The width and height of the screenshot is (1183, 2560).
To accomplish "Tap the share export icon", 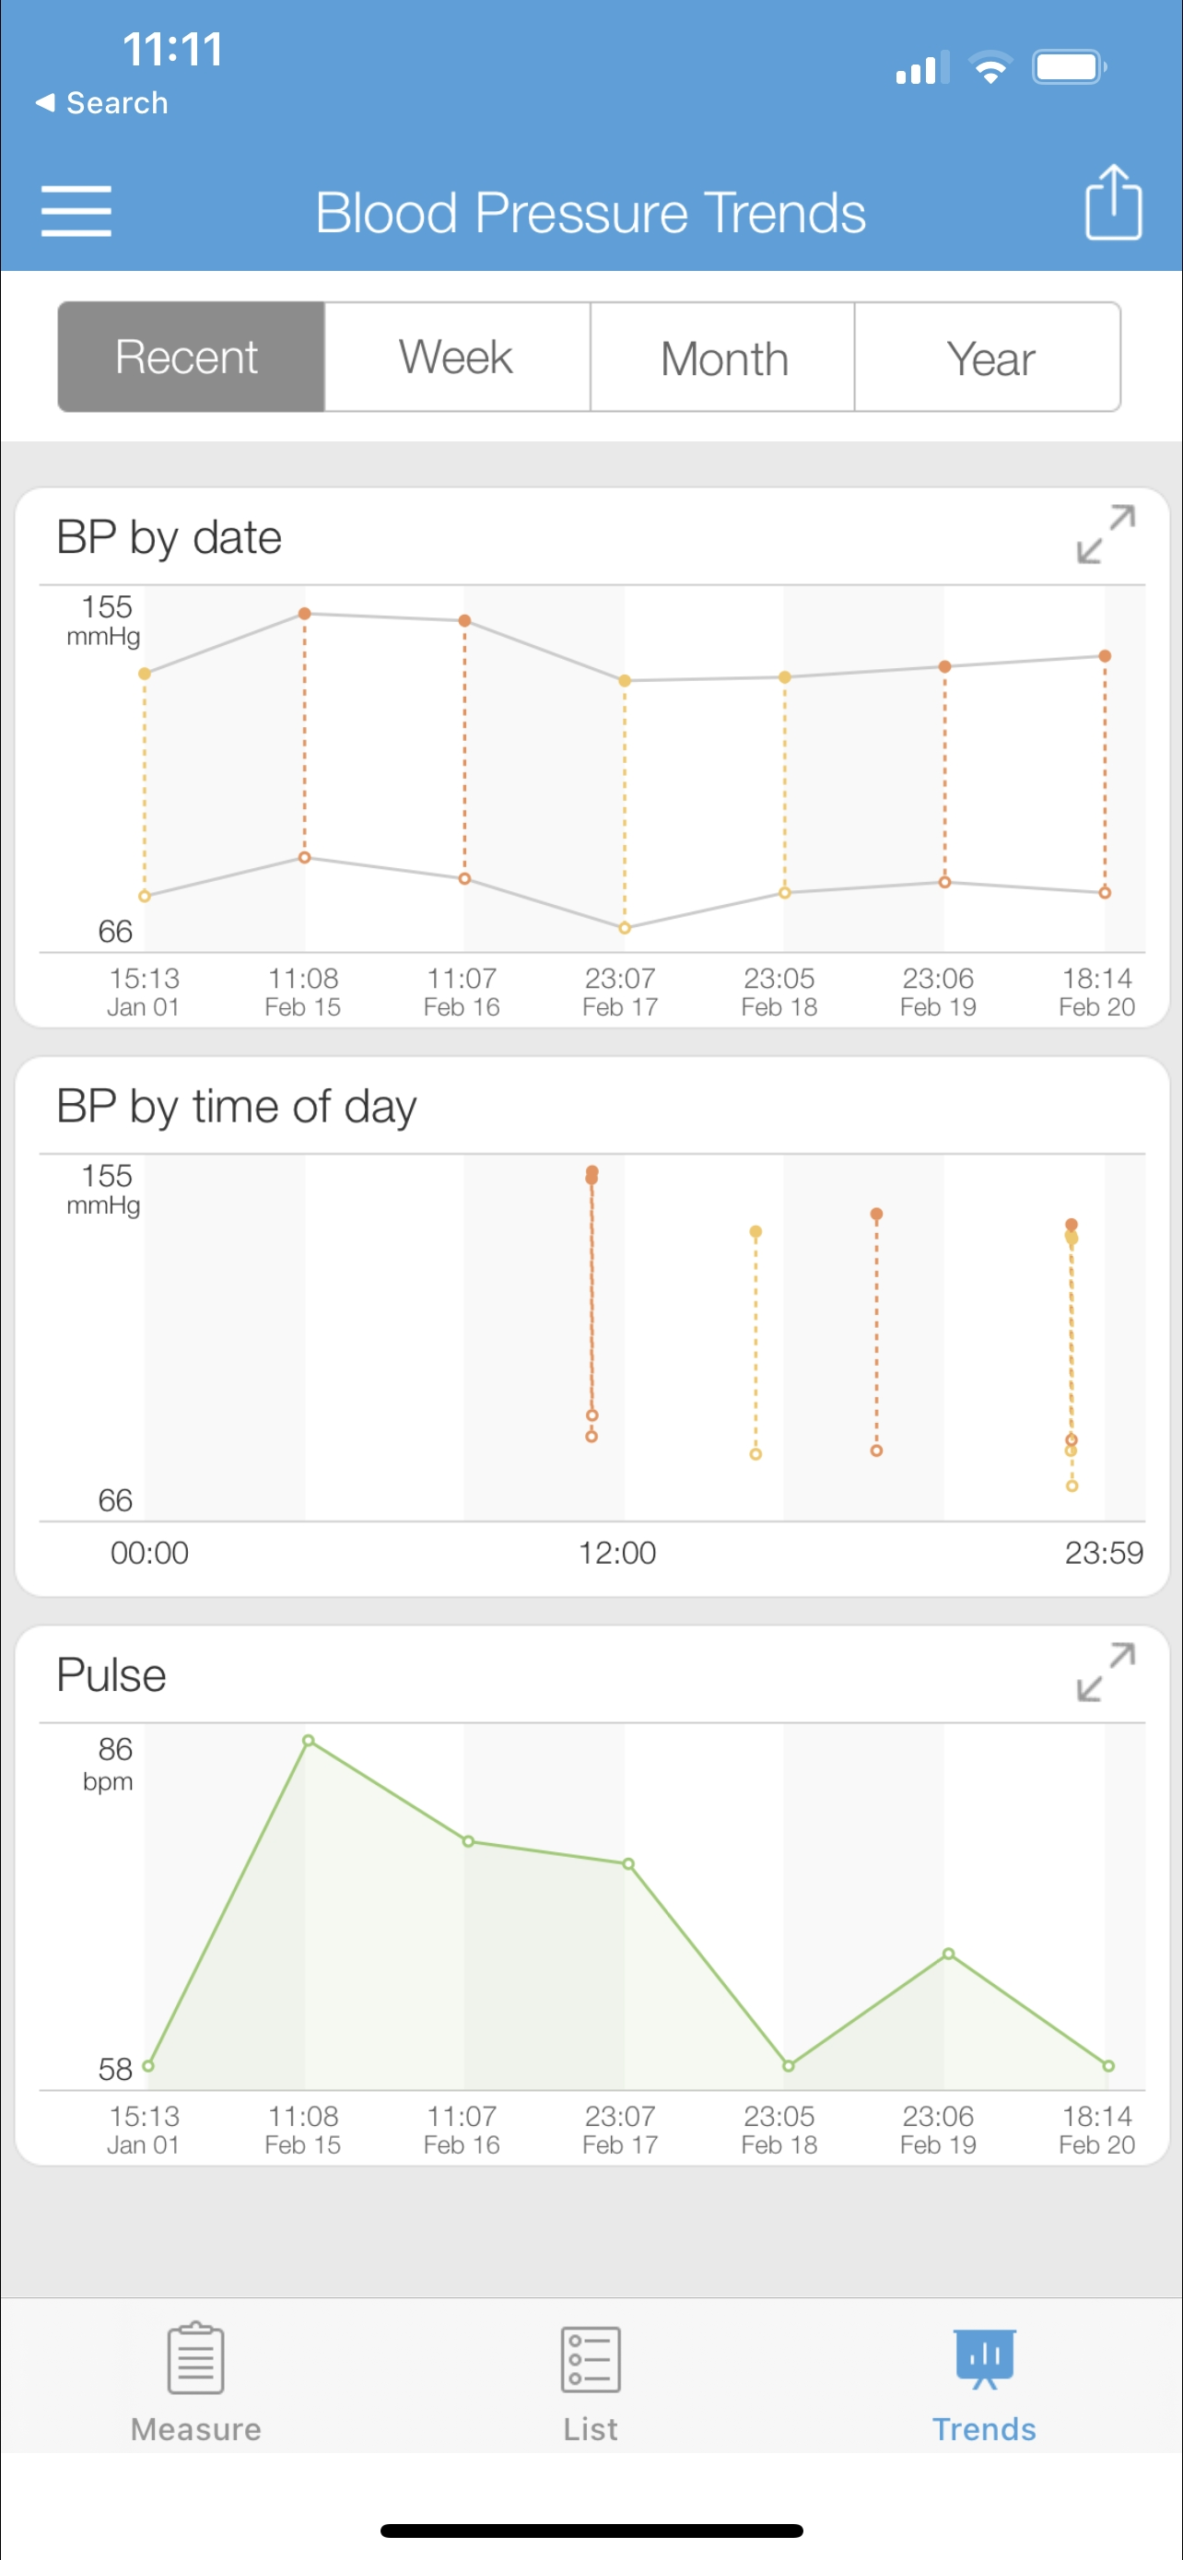I will pos(1113,203).
